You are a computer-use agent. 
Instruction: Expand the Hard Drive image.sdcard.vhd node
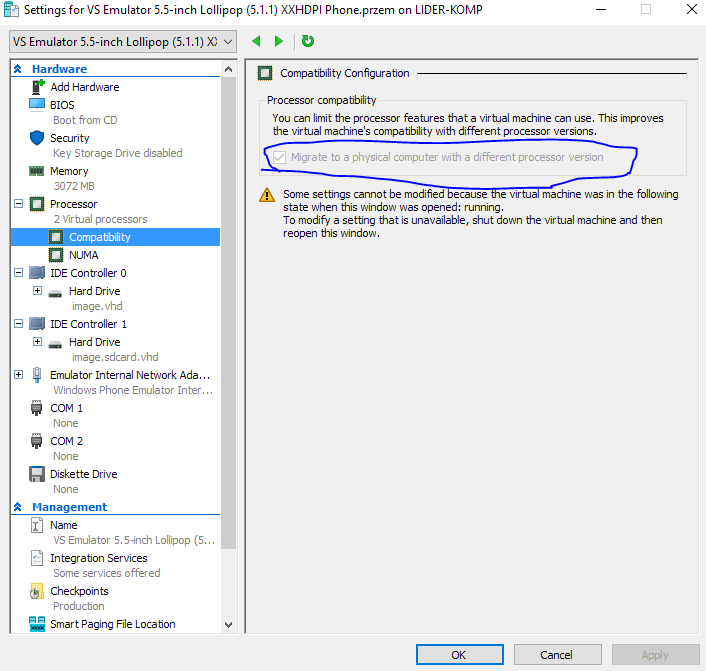pyautogui.click(x=37, y=342)
